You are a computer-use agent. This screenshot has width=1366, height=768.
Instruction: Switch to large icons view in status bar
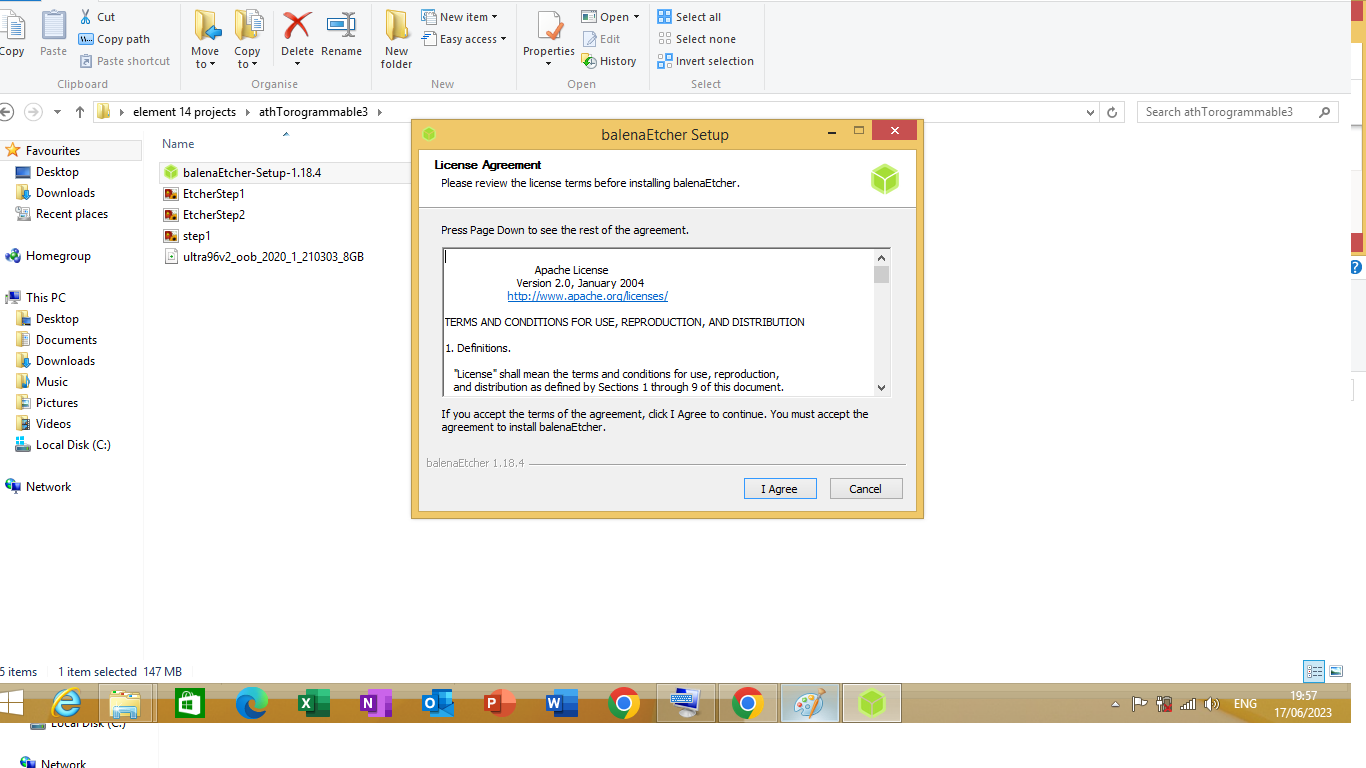(1336, 672)
